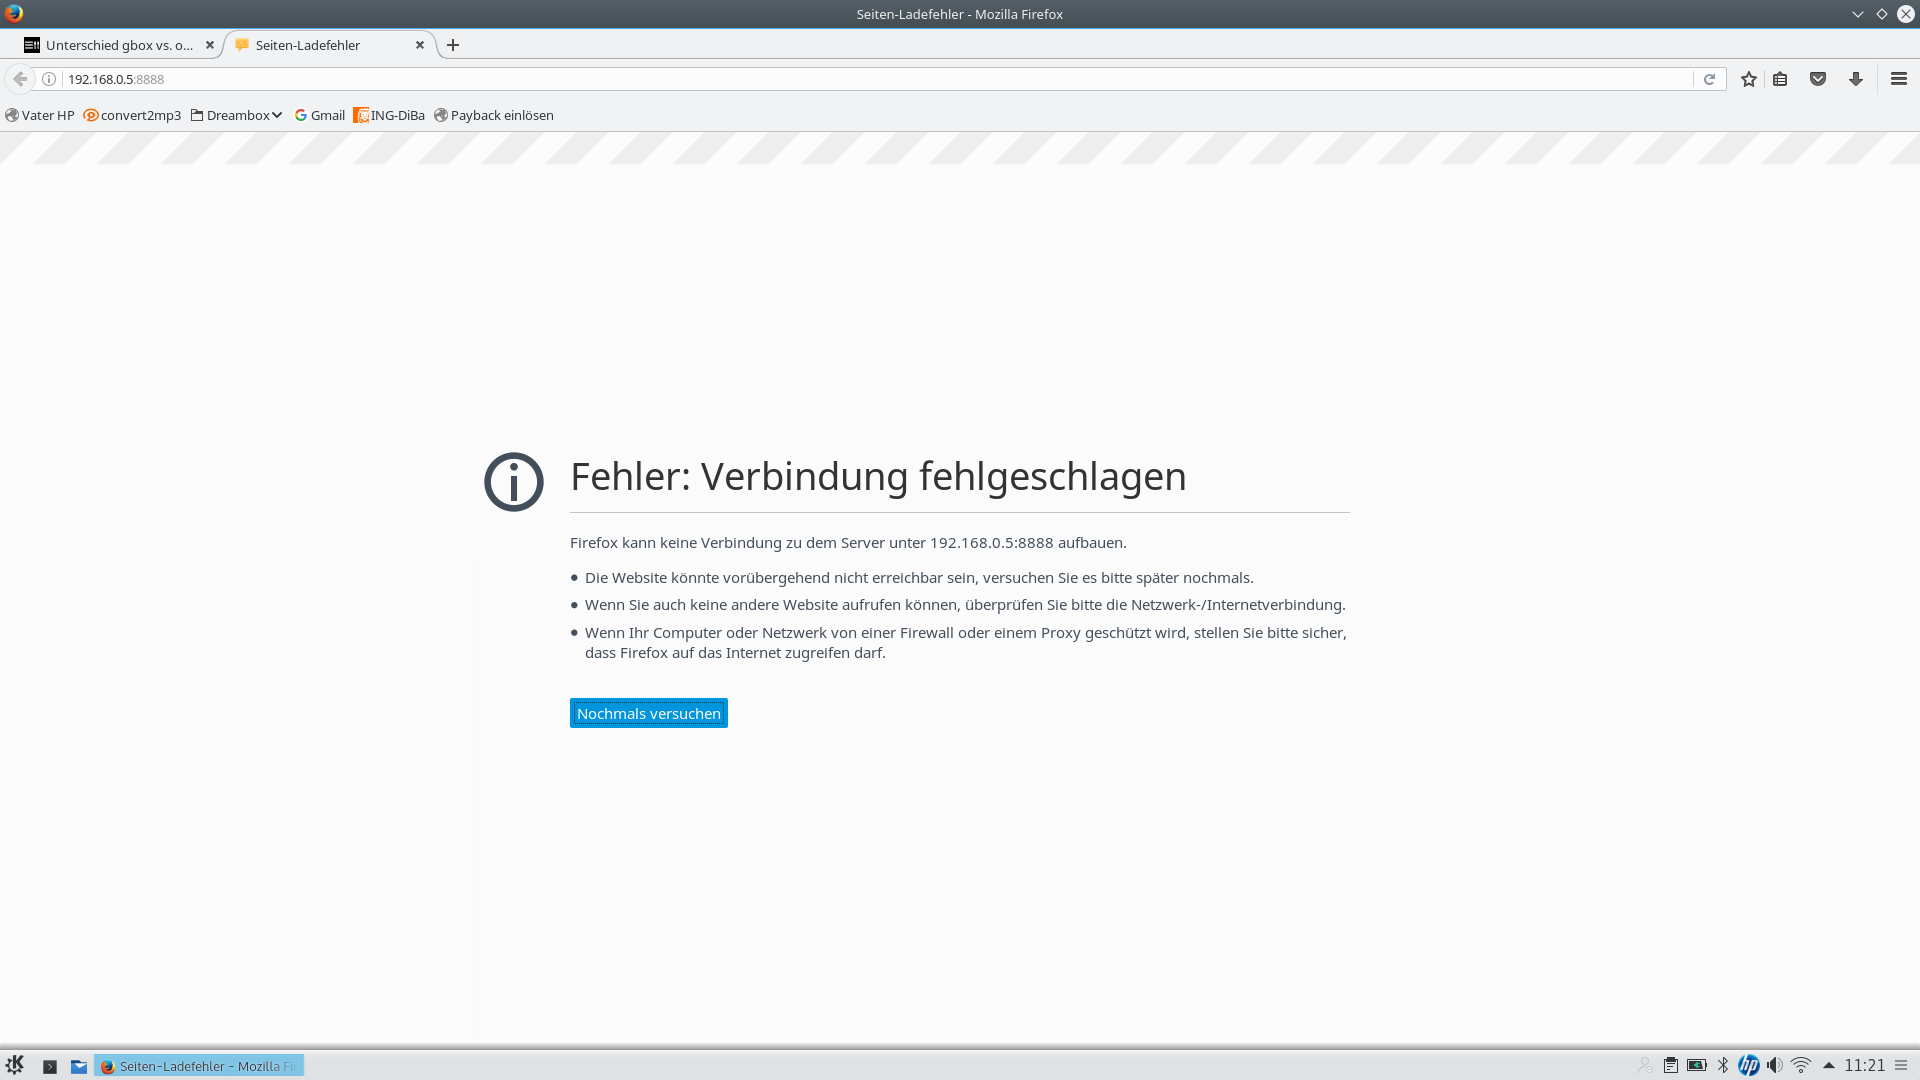
Task: Open the downloads arrow icon
Action: coord(1856,79)
